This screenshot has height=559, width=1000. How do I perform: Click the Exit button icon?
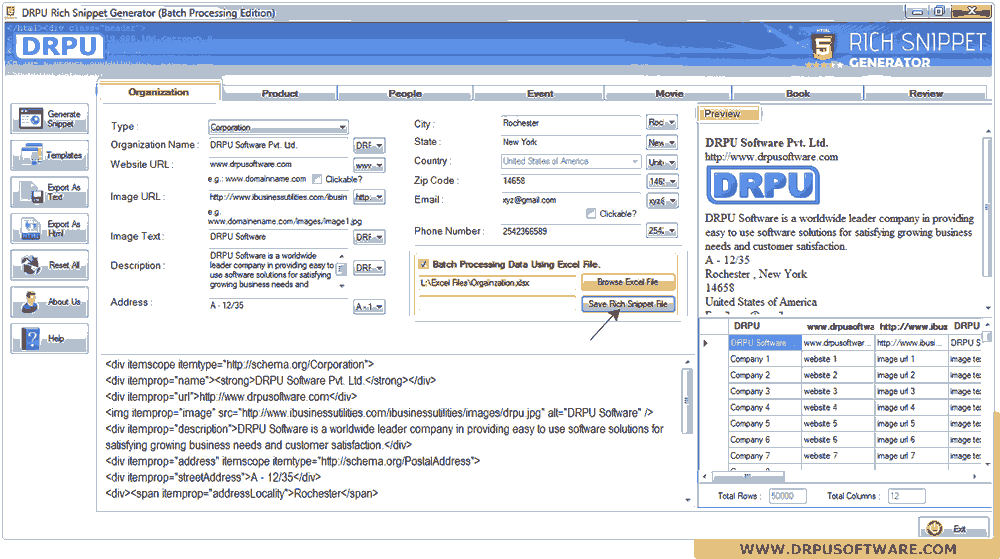[935, 528]
